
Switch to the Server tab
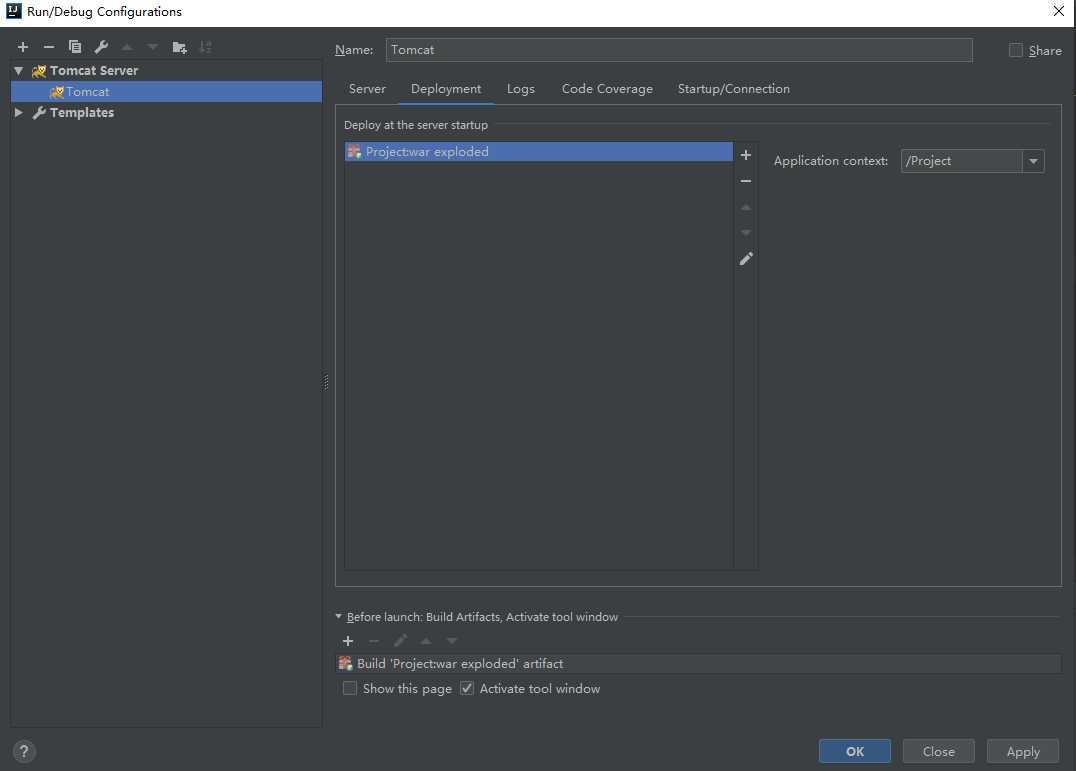(367, 89)
